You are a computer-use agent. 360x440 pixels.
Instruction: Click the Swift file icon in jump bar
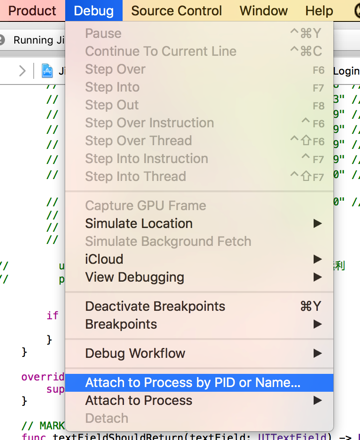coord(47,71)
